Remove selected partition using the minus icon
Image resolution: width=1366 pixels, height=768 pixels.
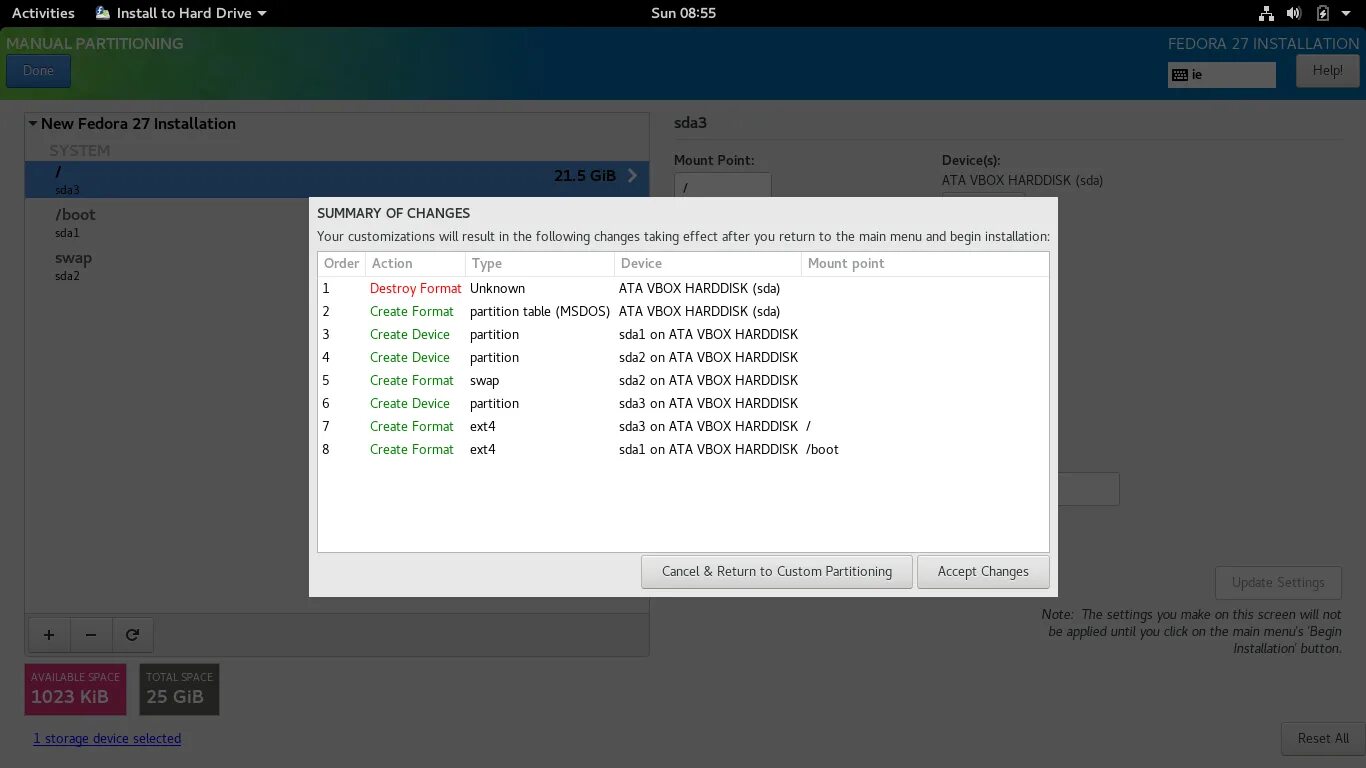(91, 634)
